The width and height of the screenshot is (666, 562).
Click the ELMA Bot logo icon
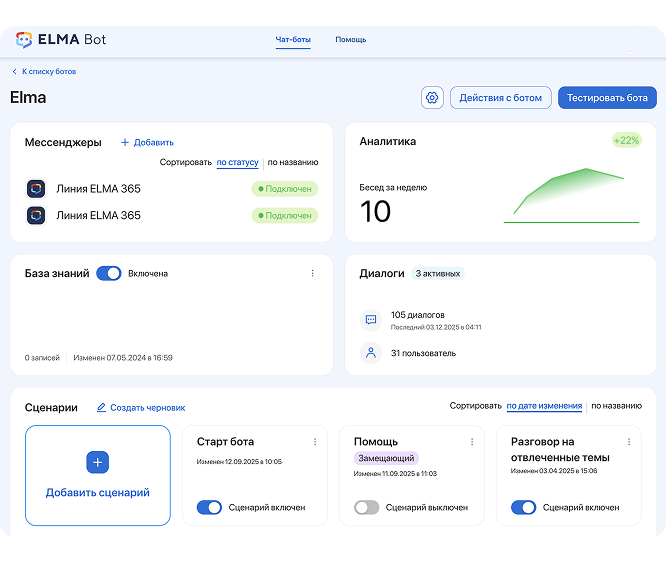coord(24,40)
